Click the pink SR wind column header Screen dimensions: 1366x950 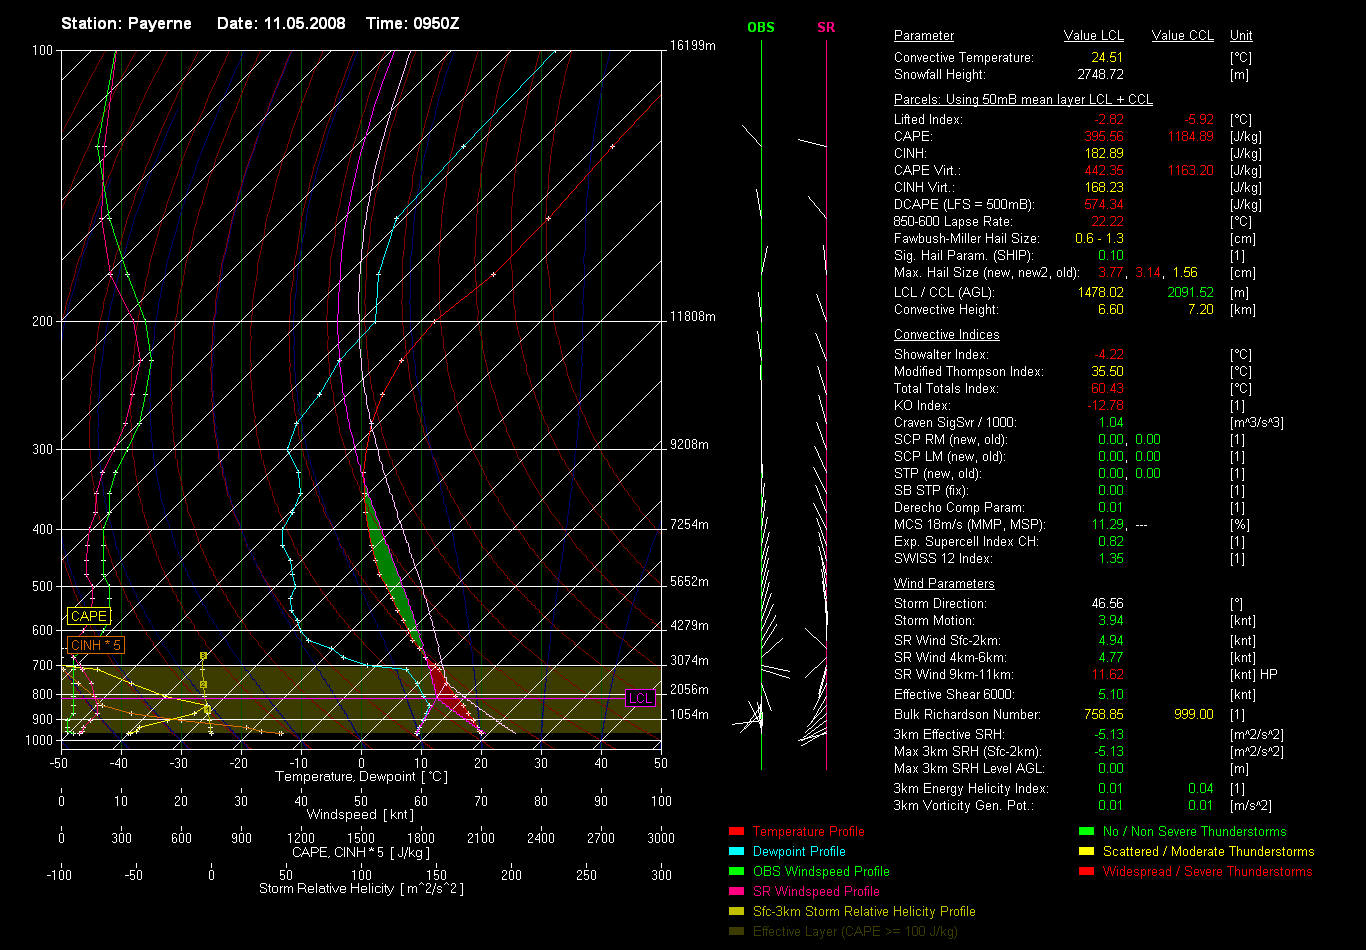pyautogui.click(x=826, y=27)
